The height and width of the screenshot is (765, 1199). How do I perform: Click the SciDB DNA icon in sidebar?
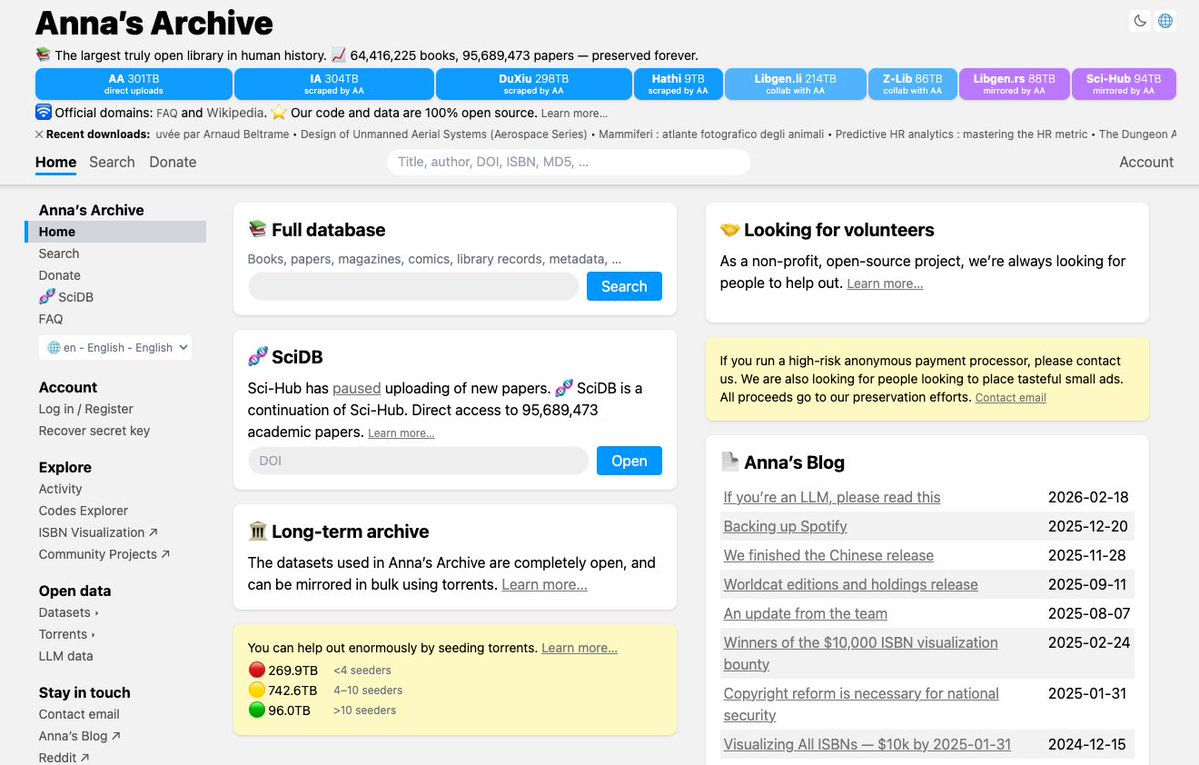[47, 297]
